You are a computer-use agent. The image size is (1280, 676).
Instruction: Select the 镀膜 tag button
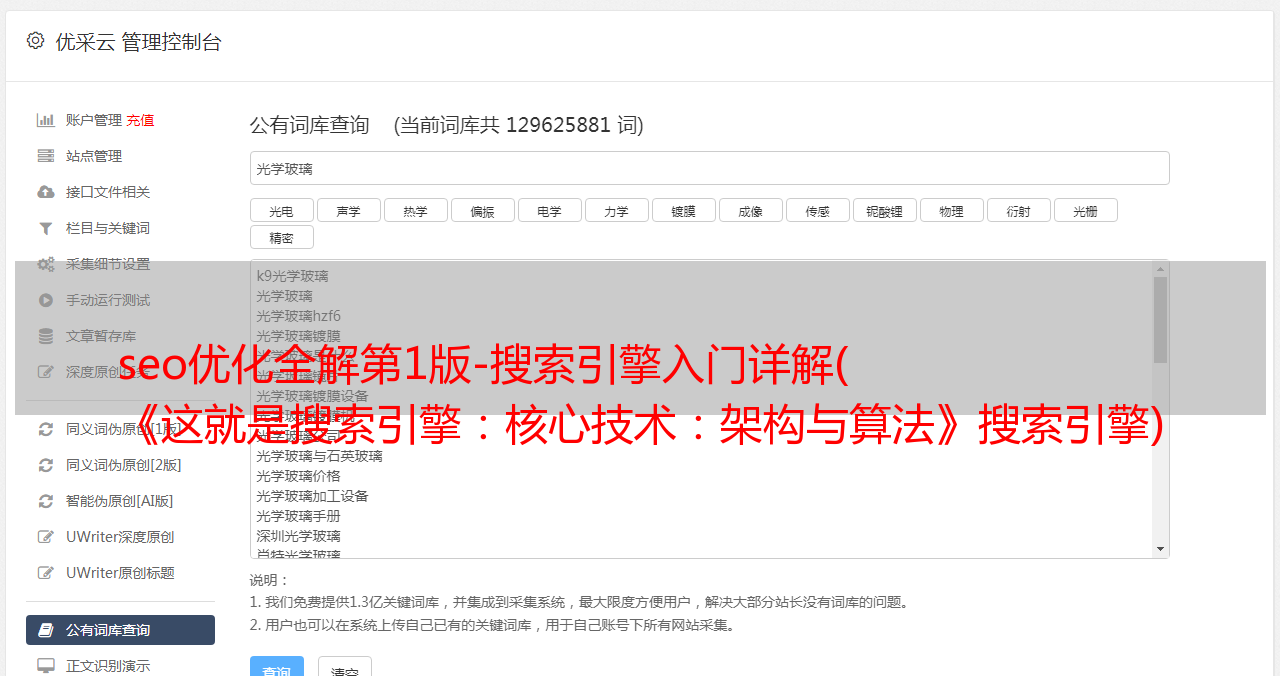pyautogui.click(x=683, y=210)
